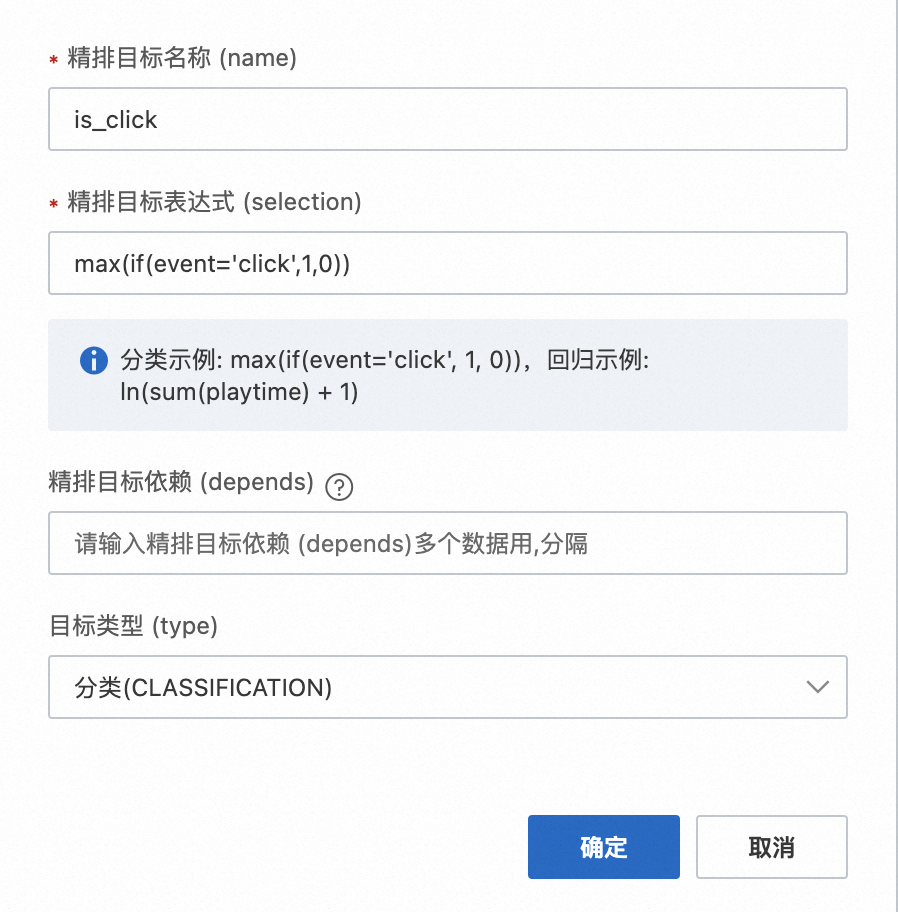Click the blue info icon in hint box
This screenshot has width=898, height=912.
(93, 361)
